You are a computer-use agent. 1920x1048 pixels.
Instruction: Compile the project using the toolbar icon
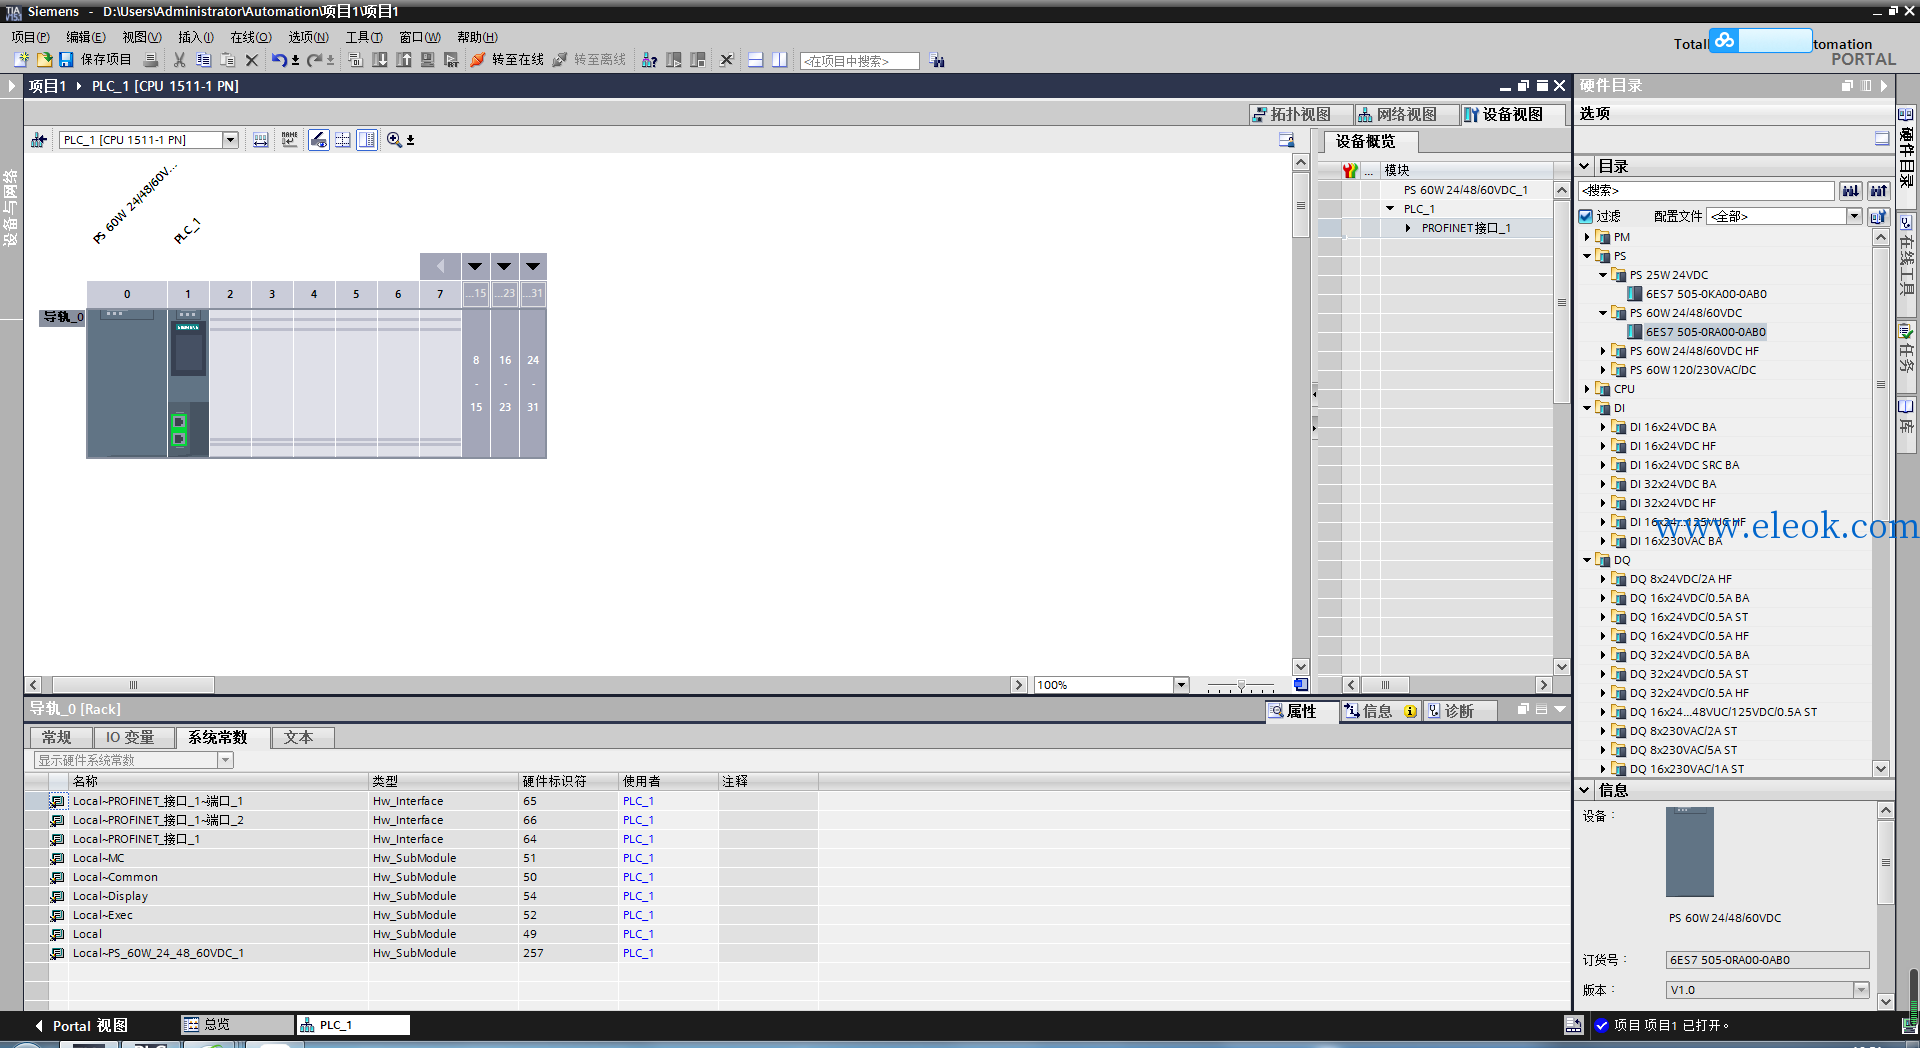[x=355, y=60]
